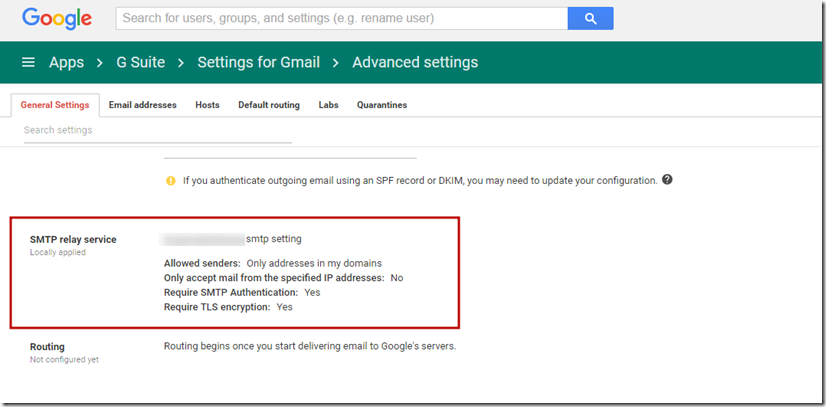Click the SMTP relay service heading
This screenshot has width=826, height=407.
point(73,240)
